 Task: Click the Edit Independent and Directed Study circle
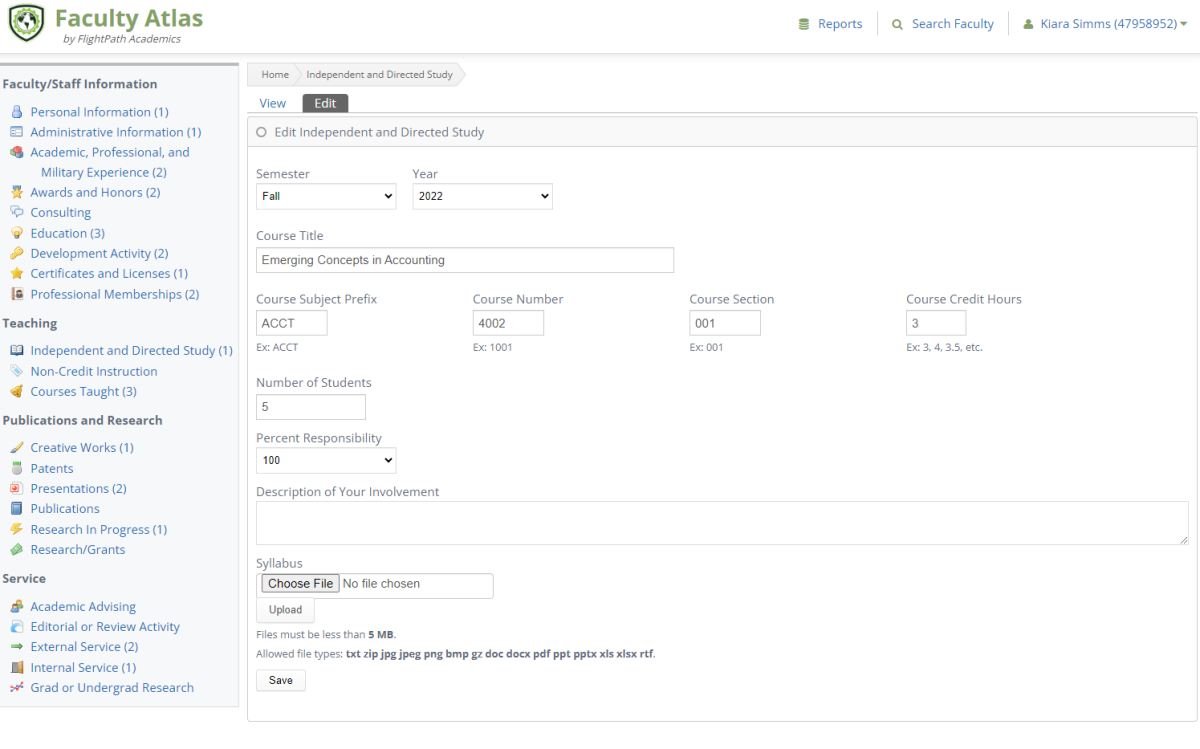262,132
